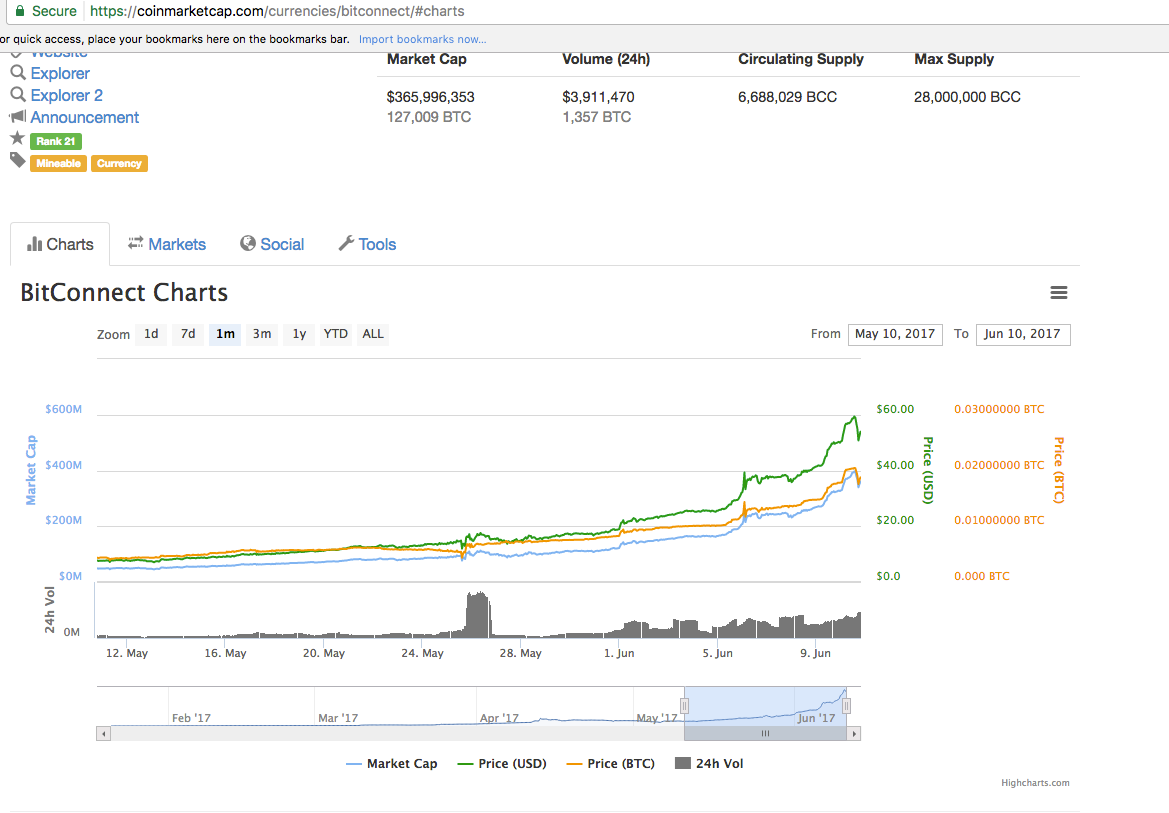Click Import bookmarks now link
The image size is (1169, 813).
pyautogui.click(x=423, y=40)
